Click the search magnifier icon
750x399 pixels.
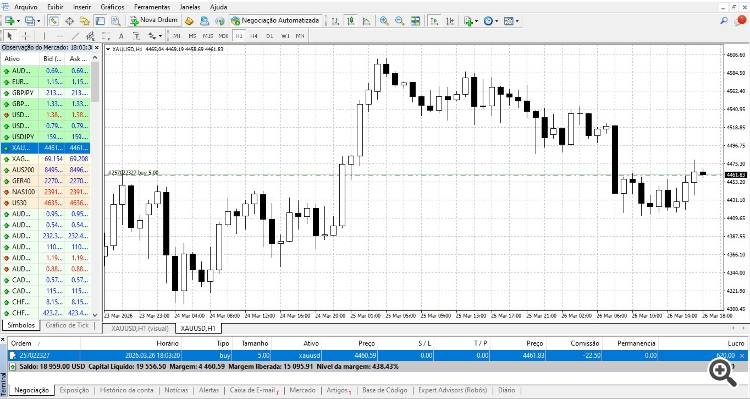(x=724, y=21)
